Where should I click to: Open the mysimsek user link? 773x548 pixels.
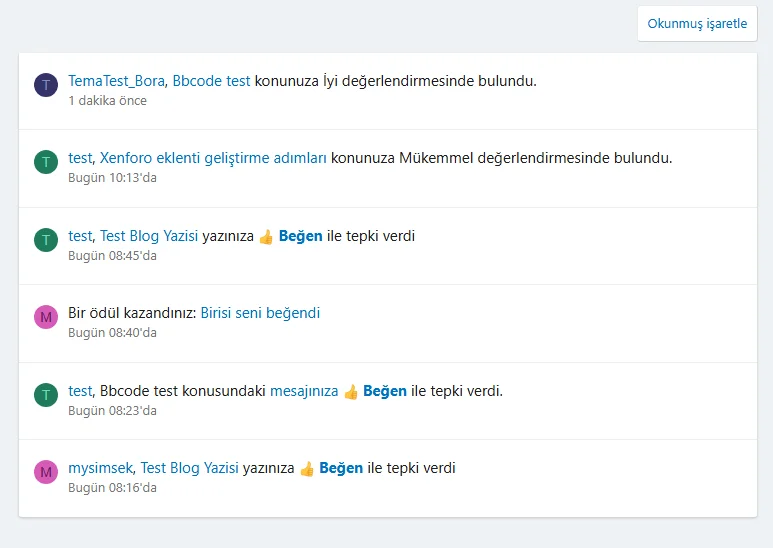[x=100, y=468]
